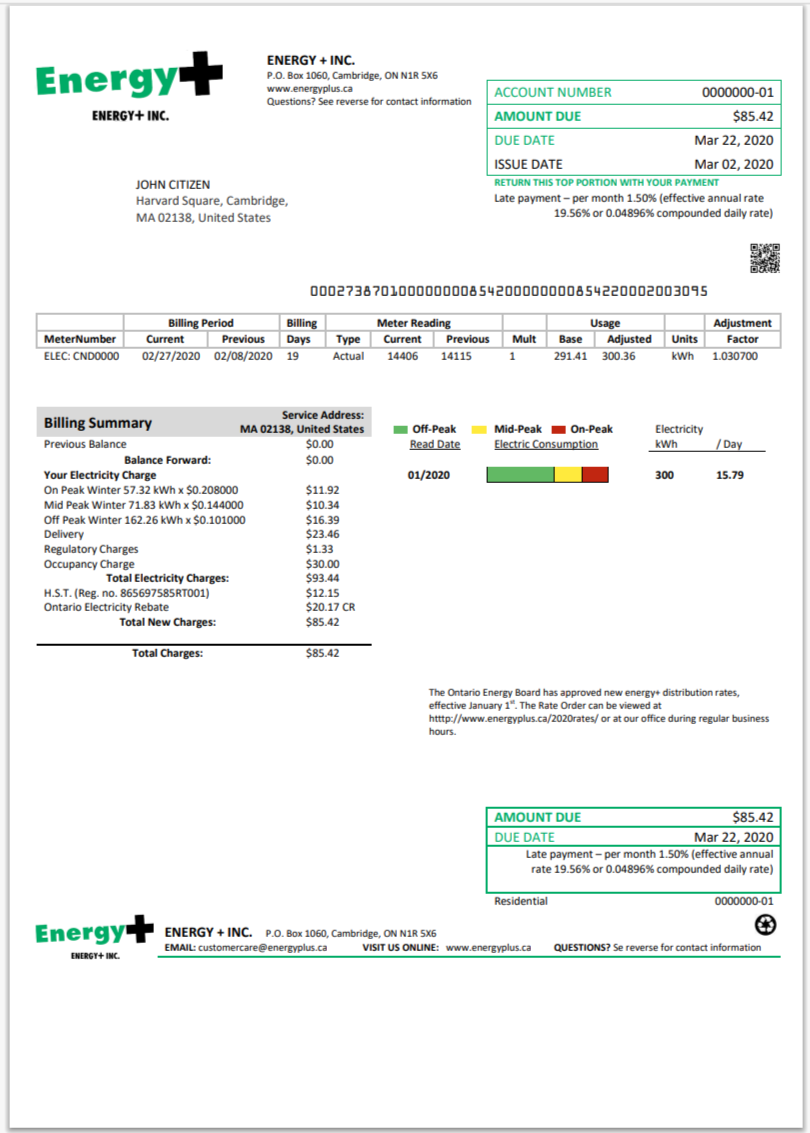Open the customercare@energyplus.ca email link
This screenshot has height=1133, width=810.
click(262, 947)
